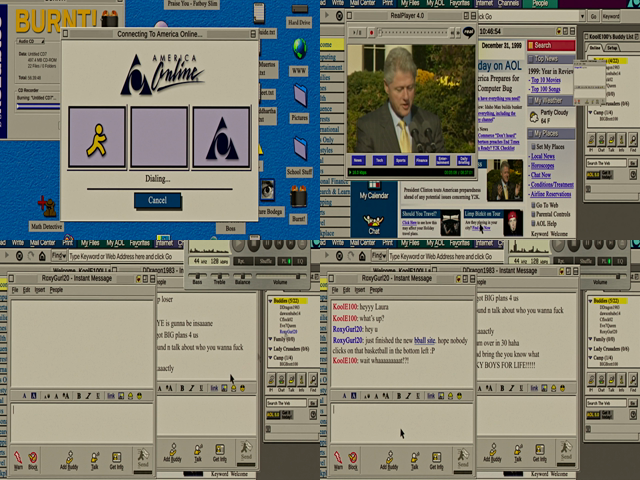Open the People menu on the AOL toolbar
This screenshot has width=640, height=480.
coord(540,3)
